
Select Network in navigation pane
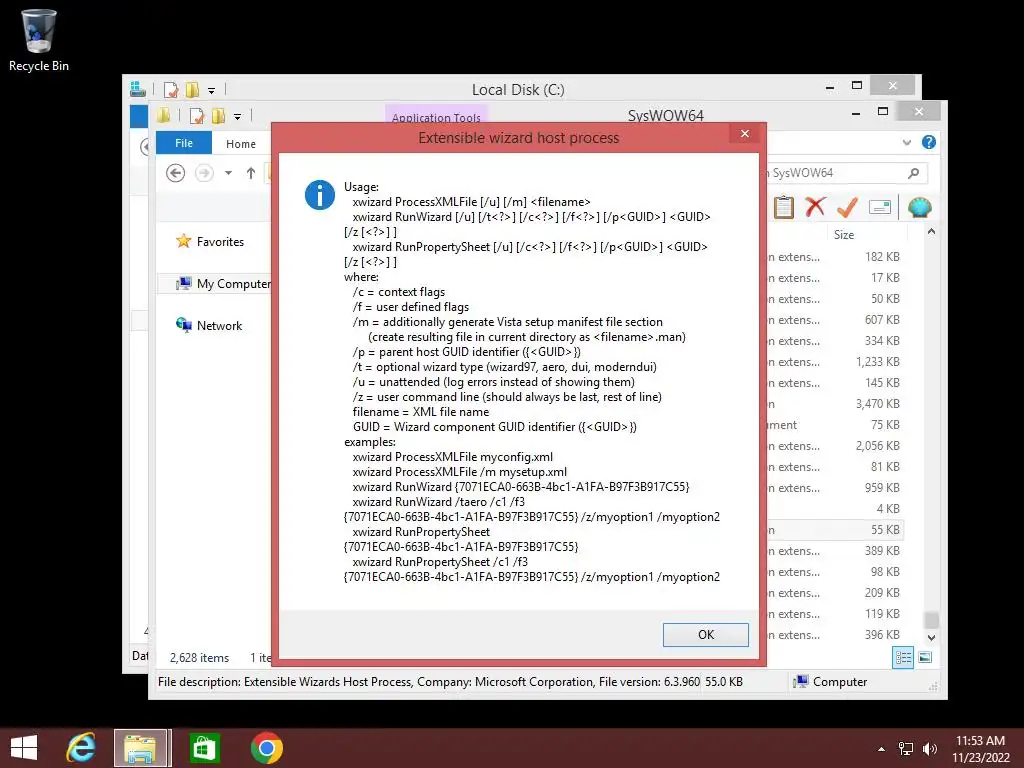209,326
